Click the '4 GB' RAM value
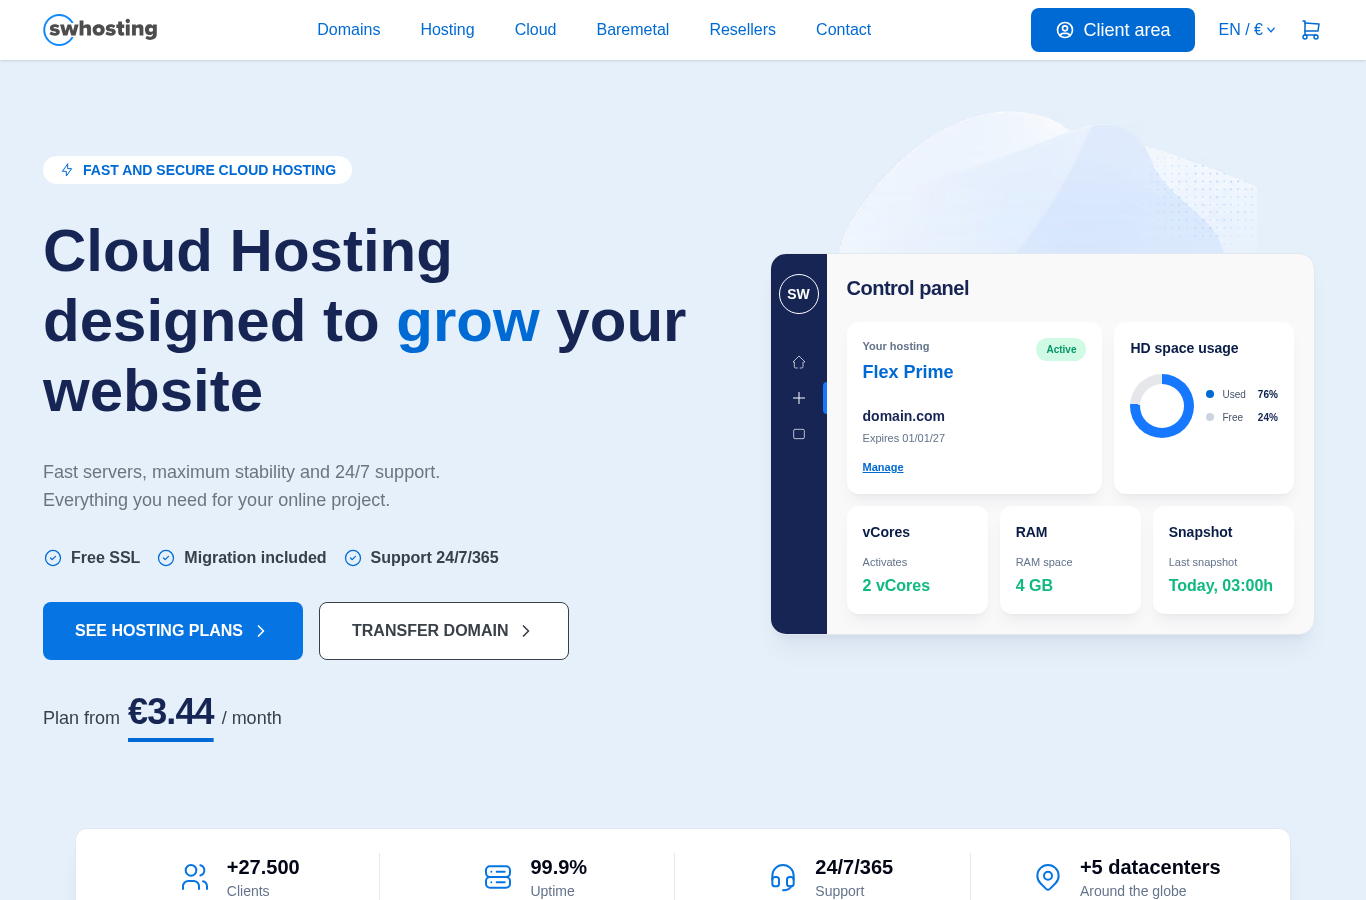Viewport: 1366px width, 900px height. (x=1034, y=586)
